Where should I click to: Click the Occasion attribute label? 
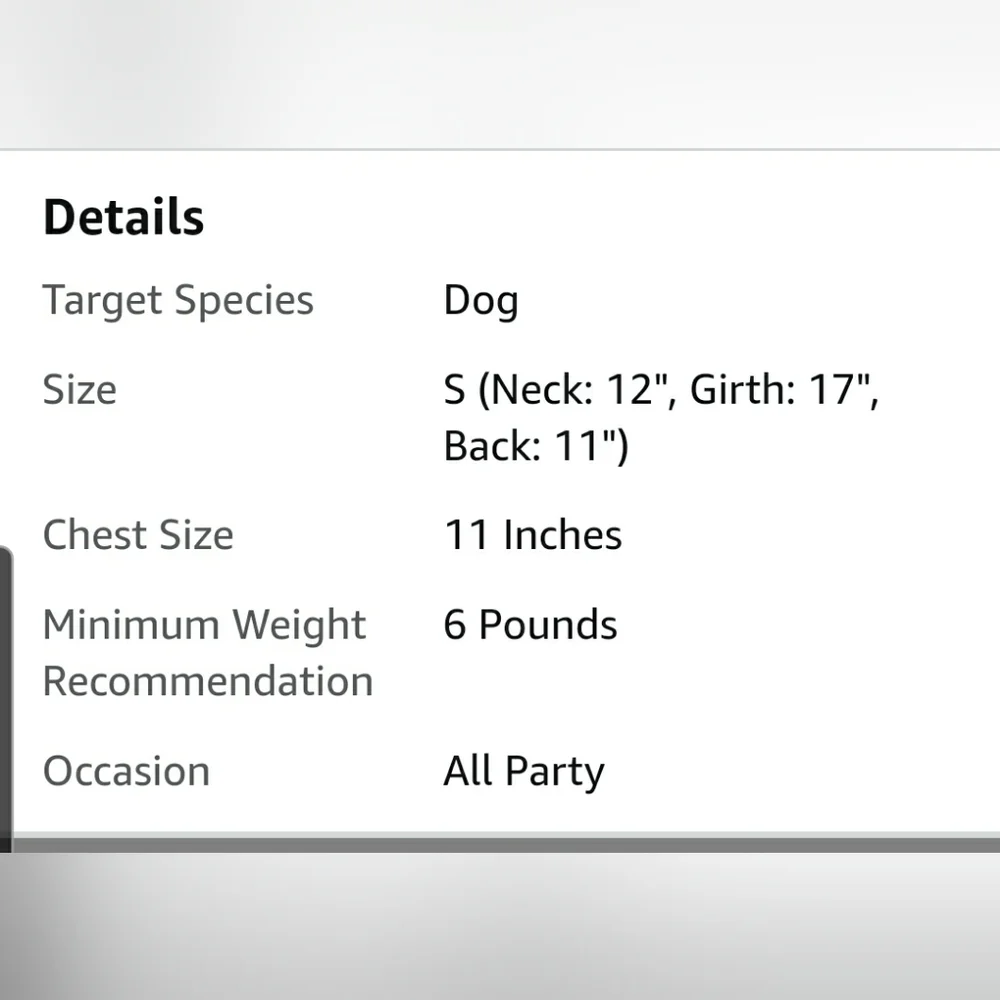click(126, 770)
